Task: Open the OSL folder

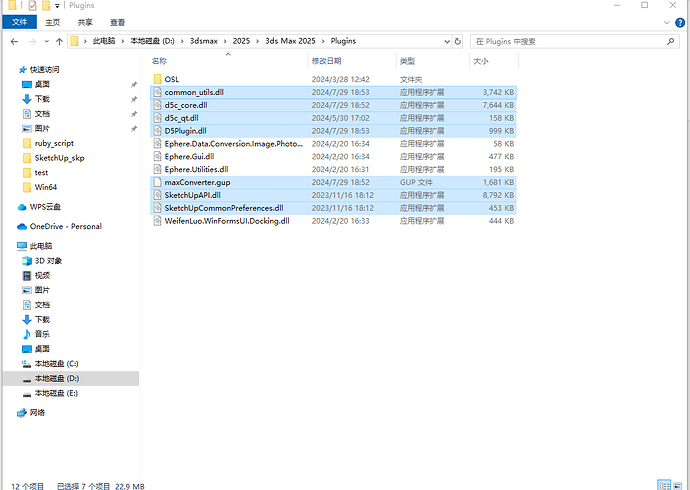Action: [x=172, y=78]
